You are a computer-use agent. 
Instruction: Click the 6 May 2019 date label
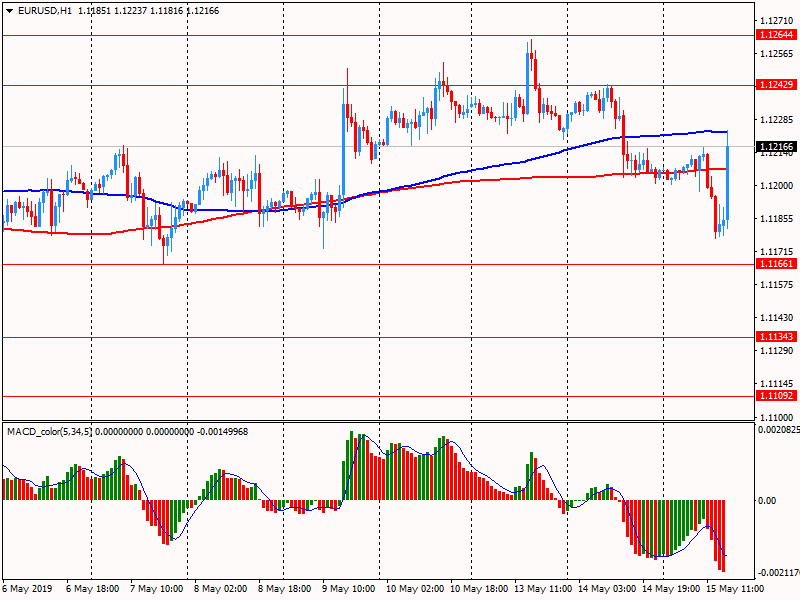[x=27, y=589]
